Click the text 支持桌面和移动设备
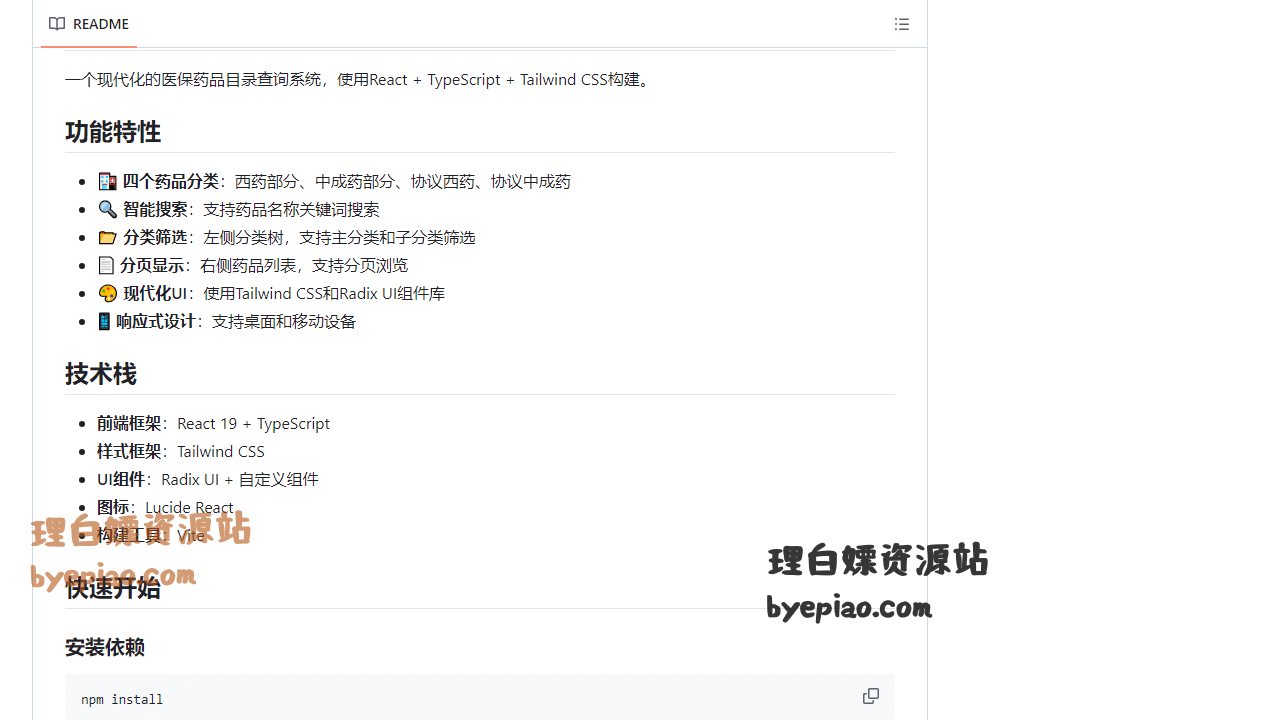Image resolution: width=1280 pixels, height=720 pixels. [x=284, y=321]
